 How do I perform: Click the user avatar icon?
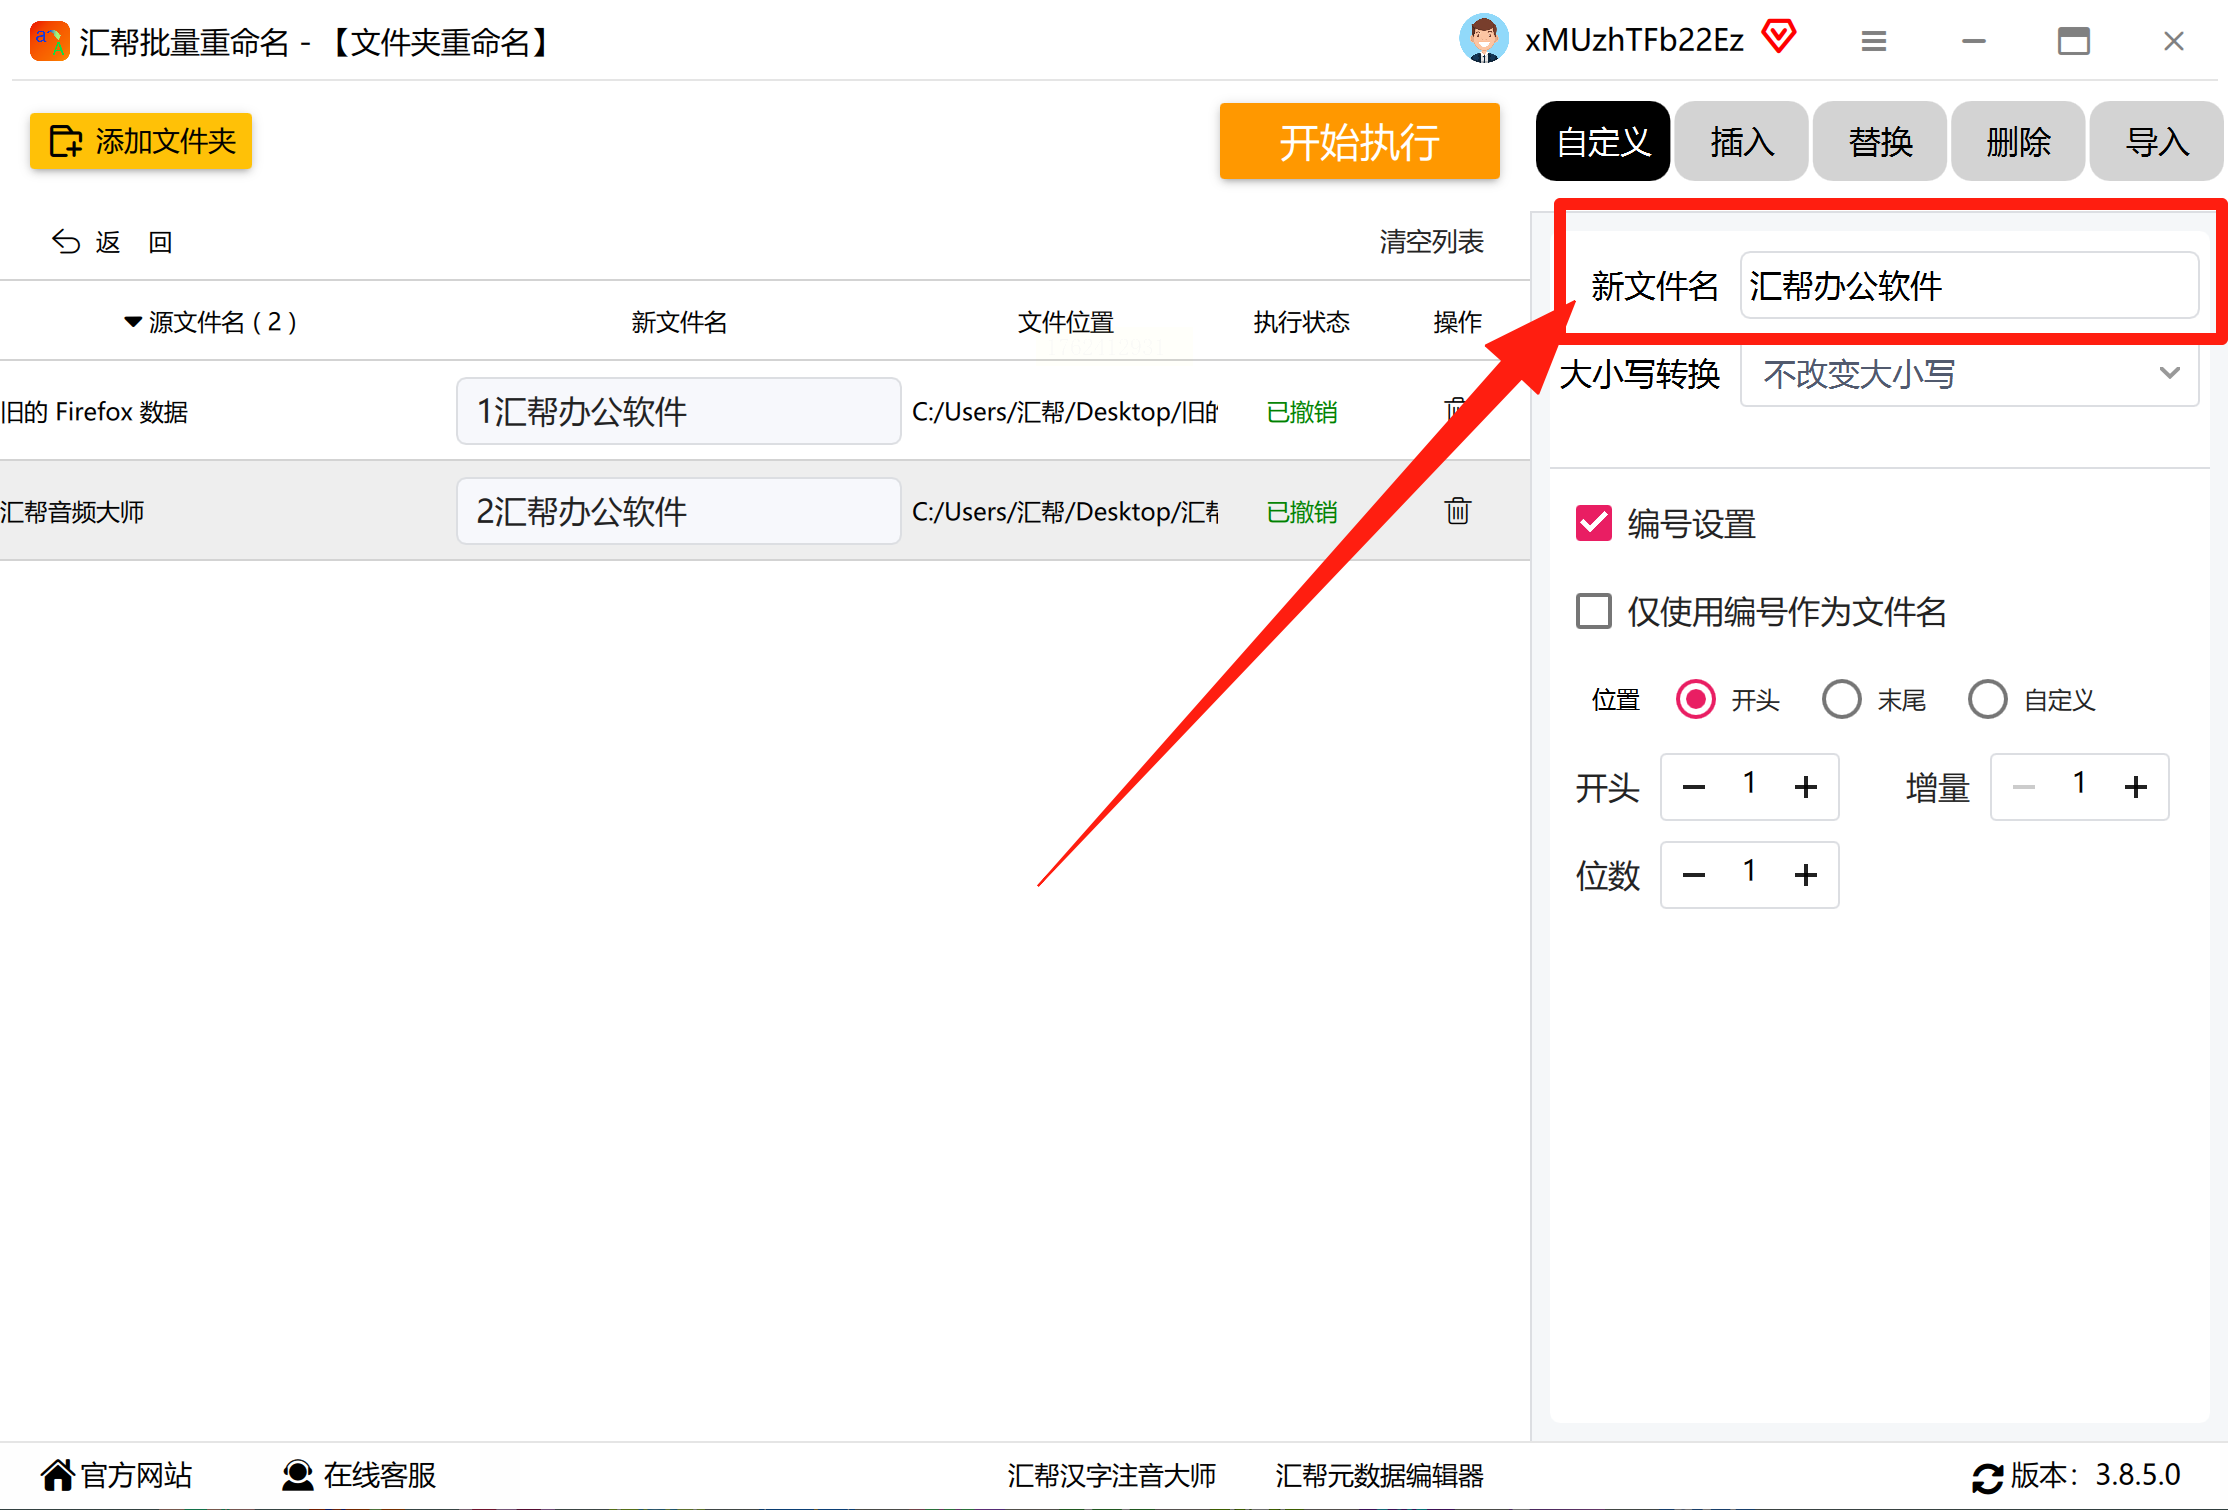tap(1483, 40)
